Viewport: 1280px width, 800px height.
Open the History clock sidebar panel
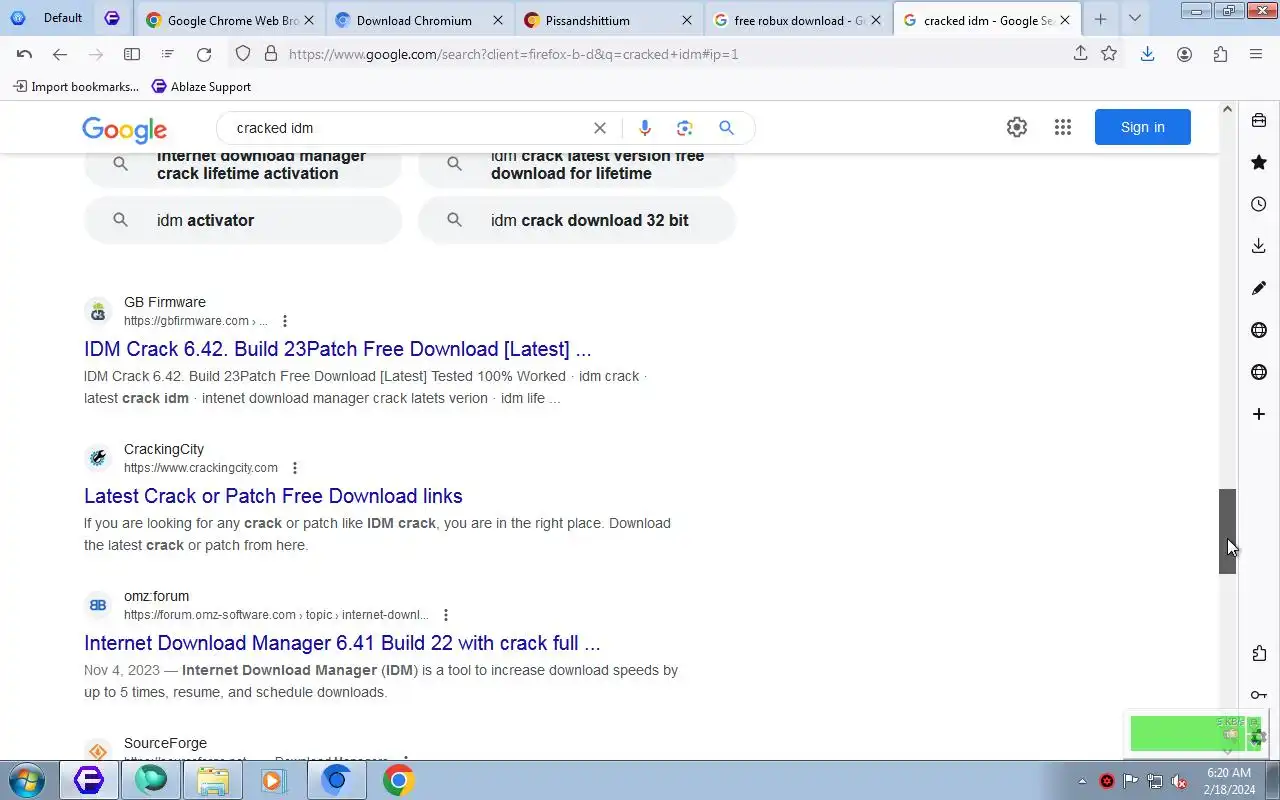click(x=1259, y=204)
